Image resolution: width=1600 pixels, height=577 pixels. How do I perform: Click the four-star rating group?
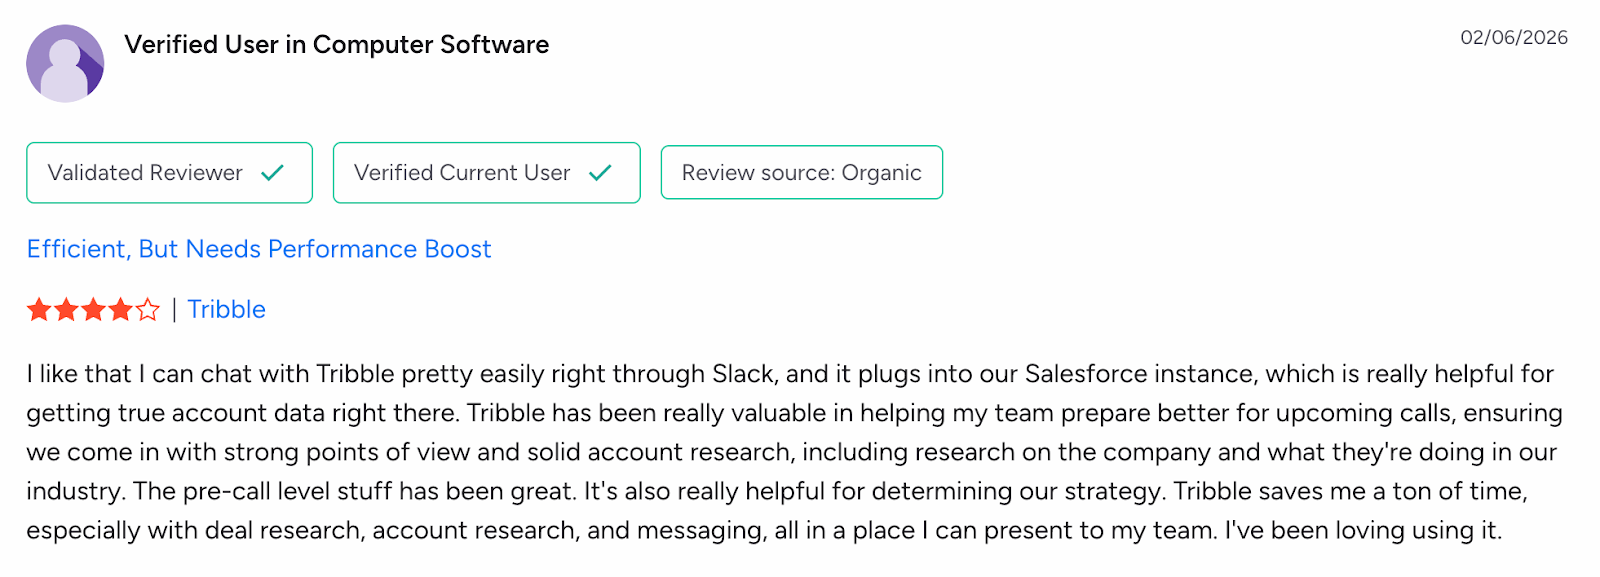pyautogui.click(x=91, y=310)
